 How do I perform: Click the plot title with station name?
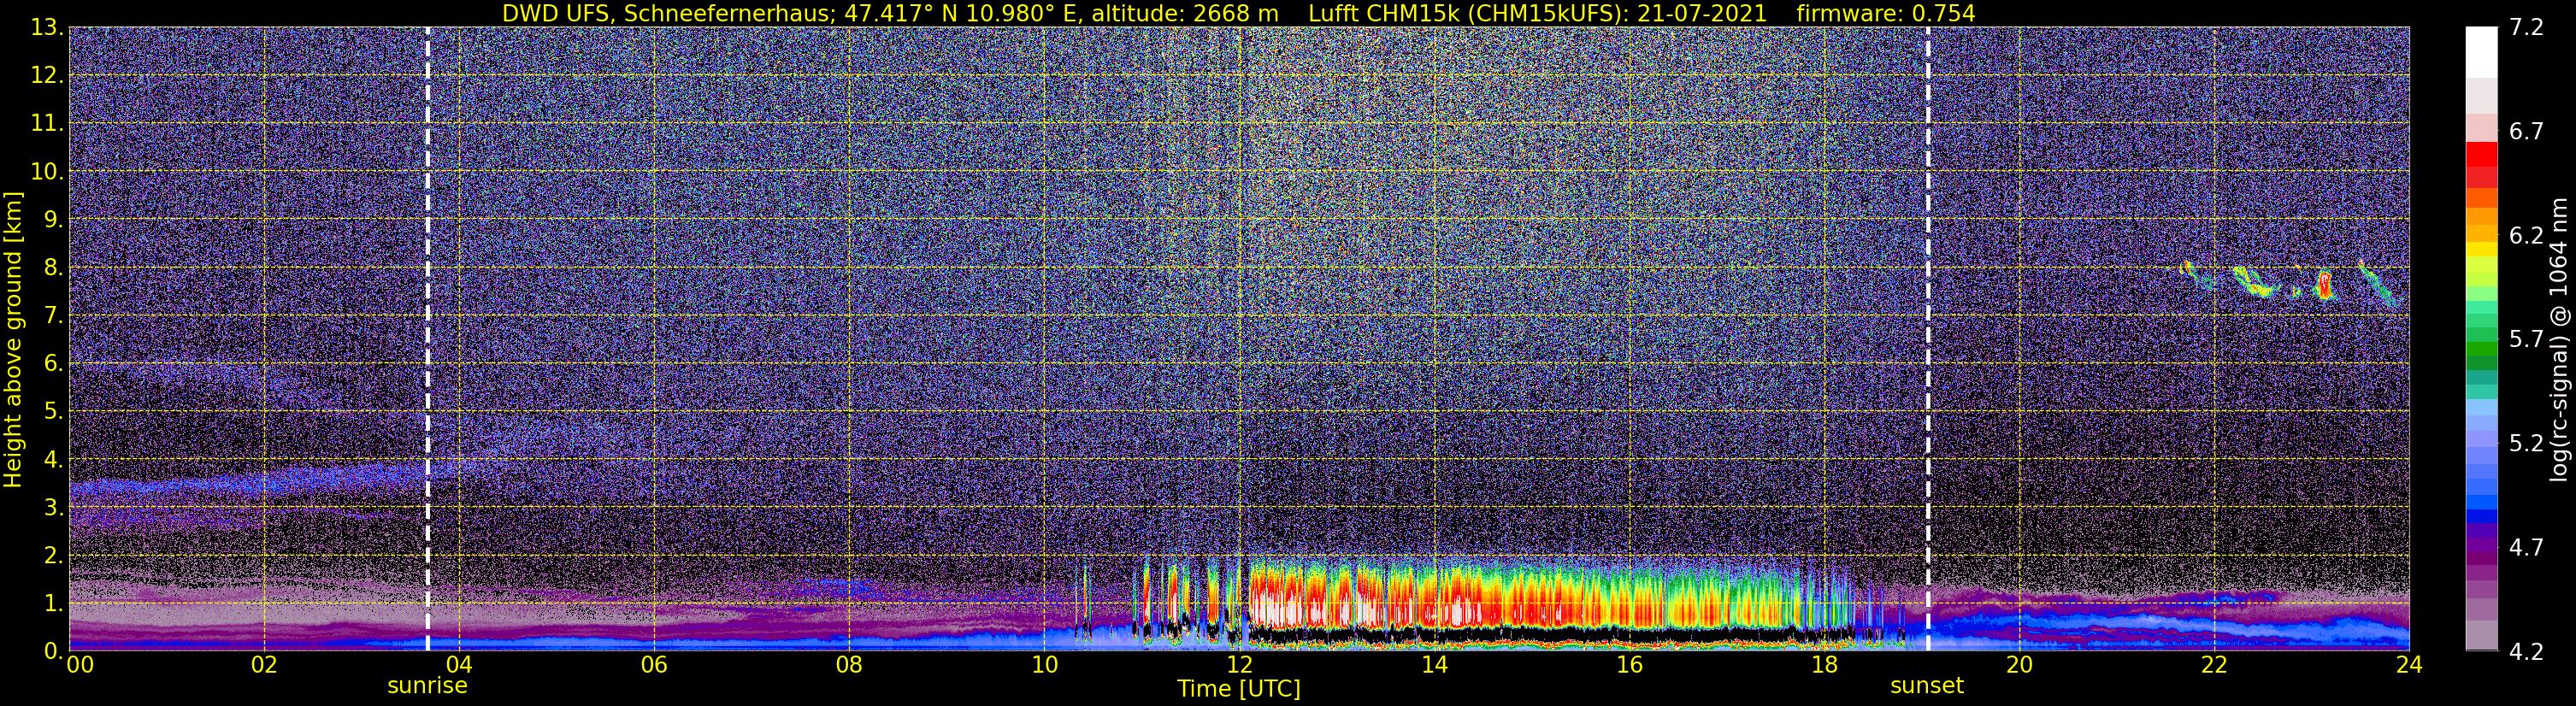point(1238,13)
